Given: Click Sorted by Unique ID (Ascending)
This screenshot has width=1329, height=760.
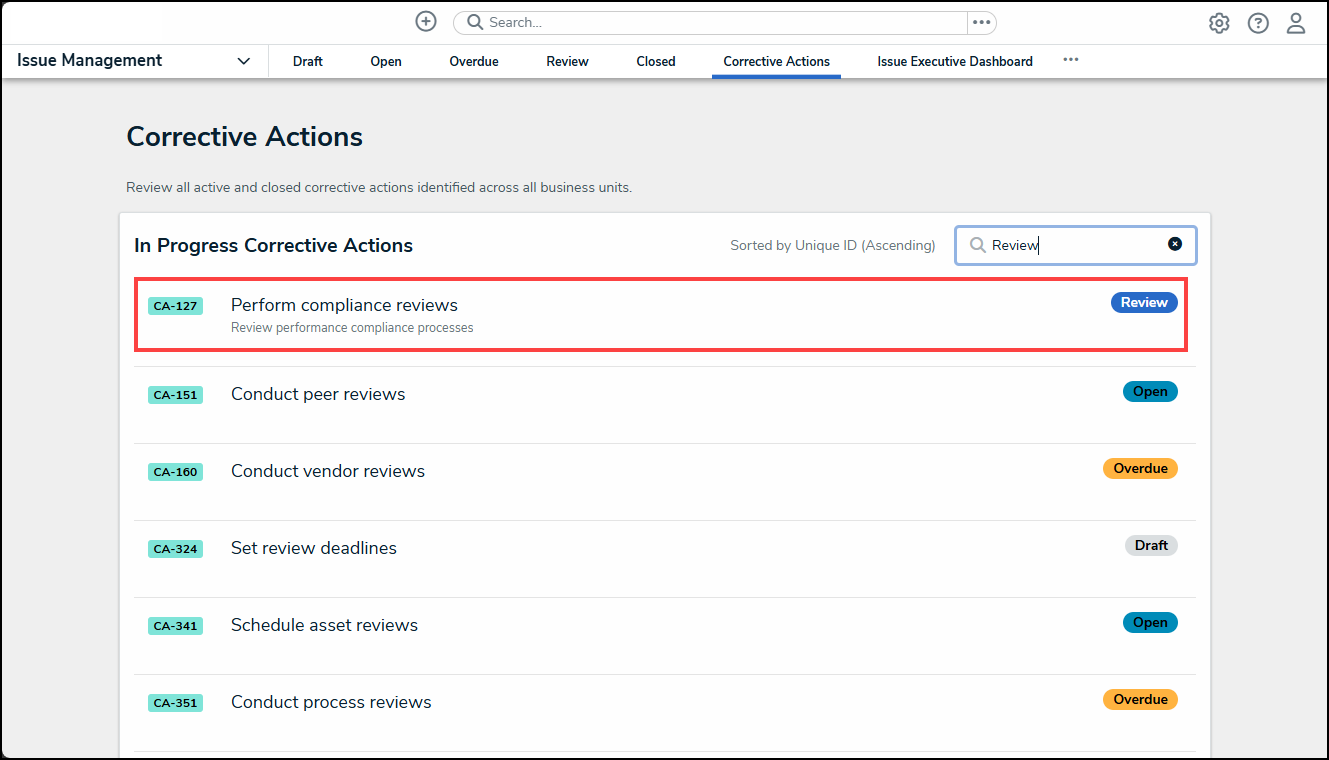Looking at the screenshot, I should tap(832, 245).
